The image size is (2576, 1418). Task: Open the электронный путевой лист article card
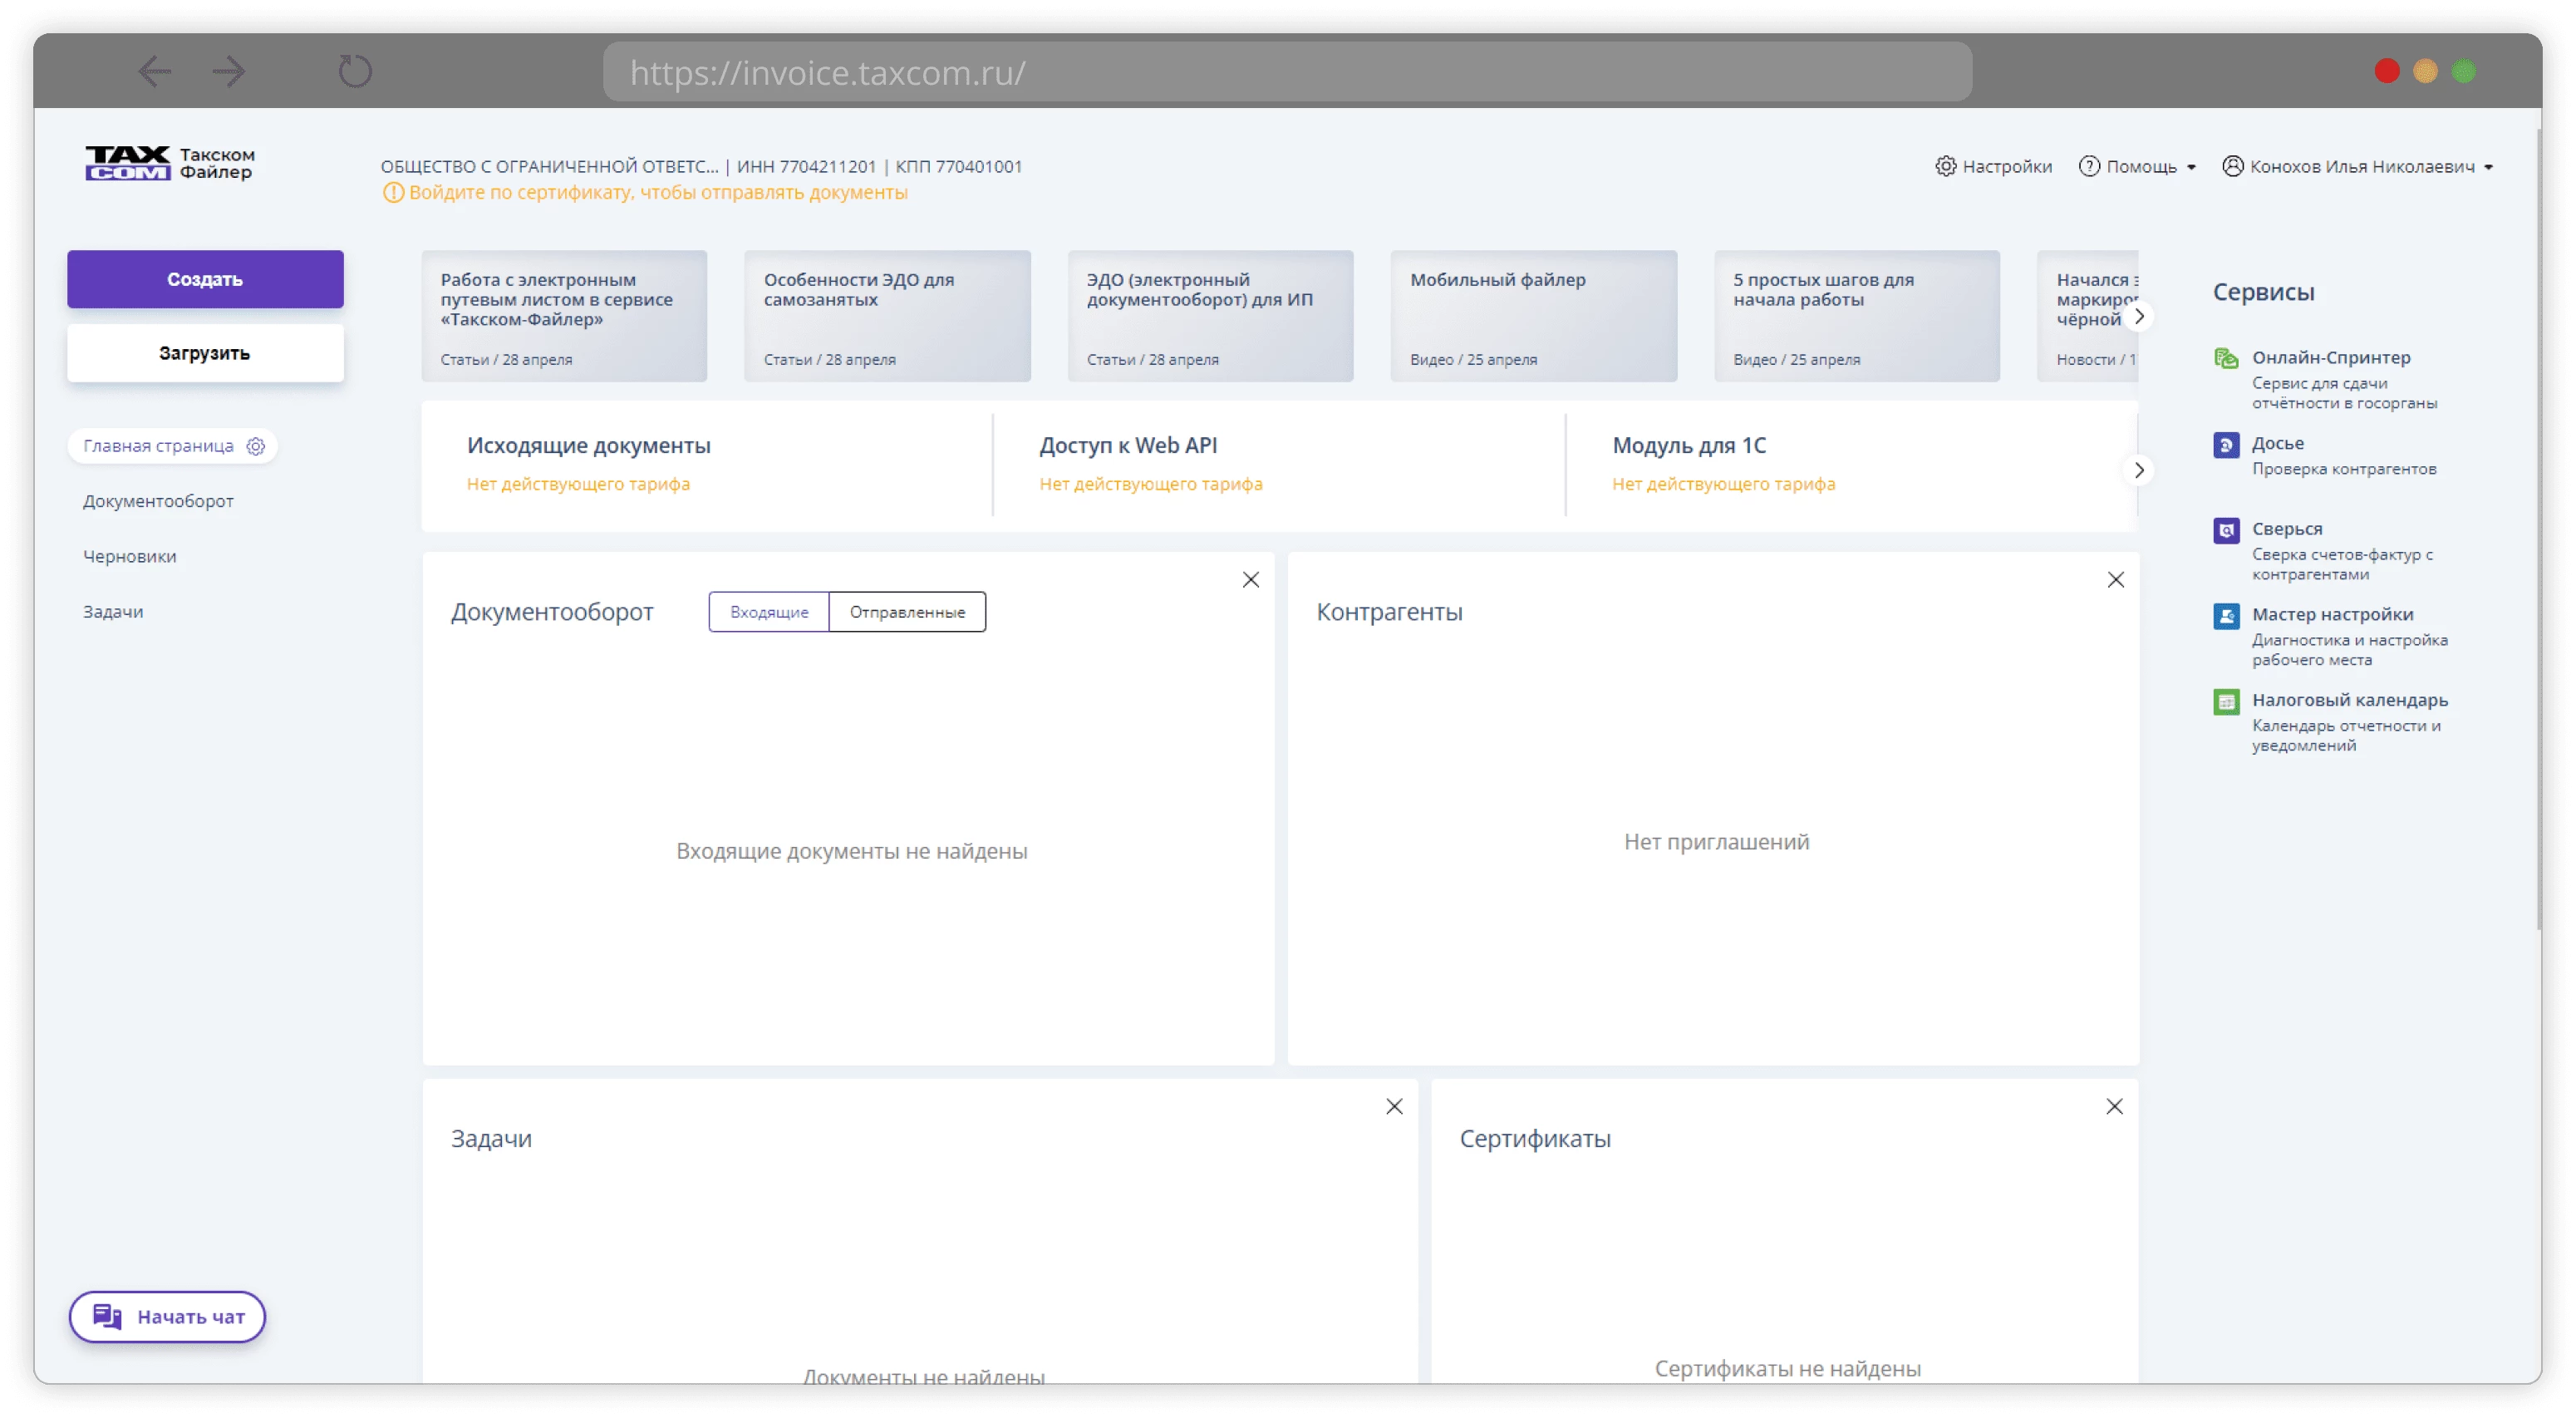(564, 316)
